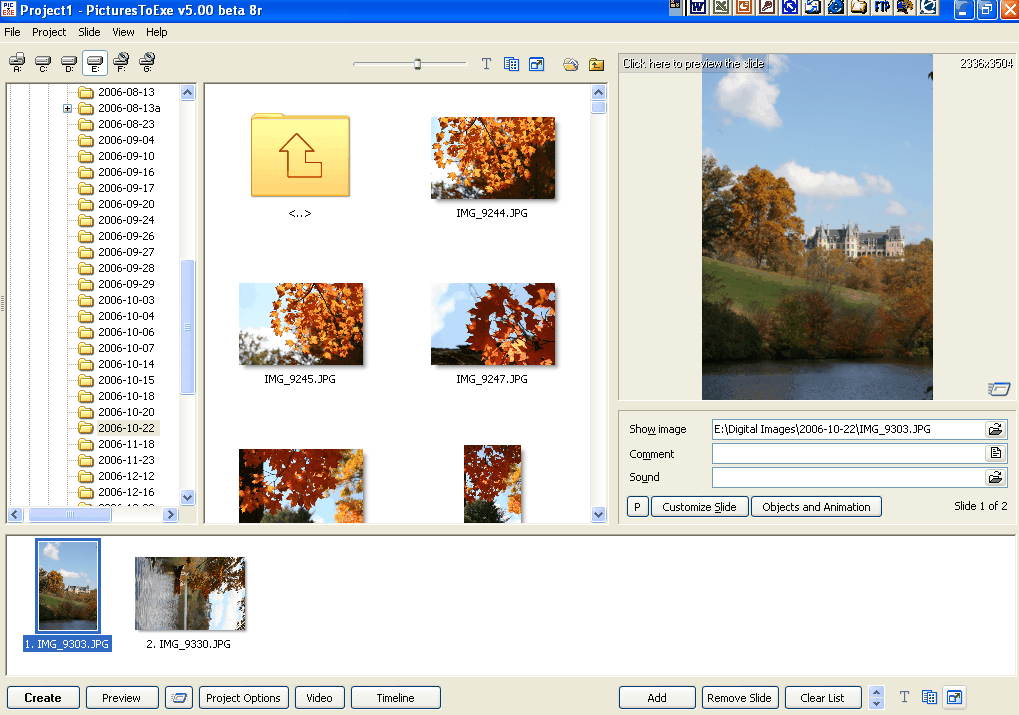Click the Add button
Viewport: 1019px width, 715px height.
[657, 698]
